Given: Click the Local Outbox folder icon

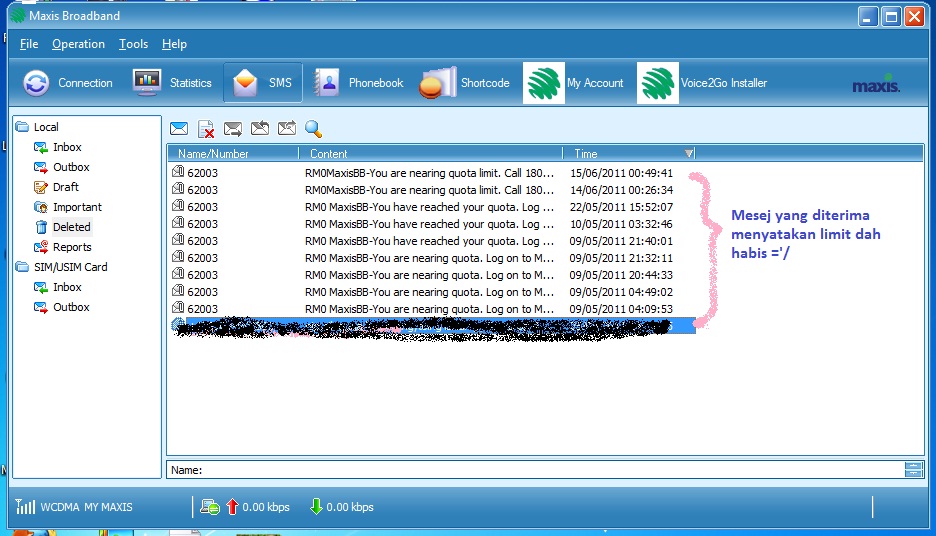Looking at the screenshot, I should [41, 167].
